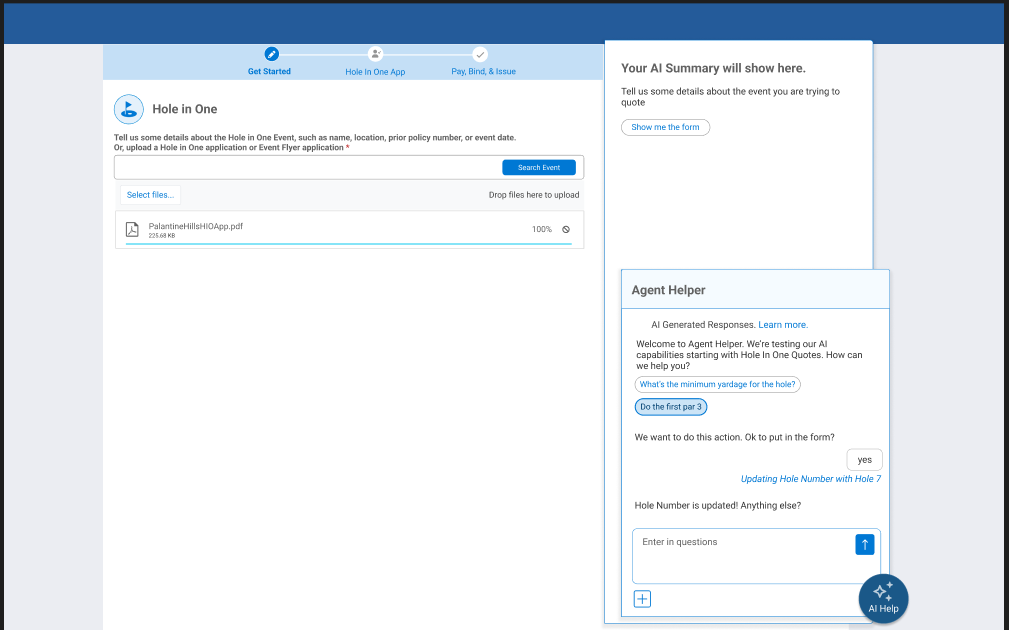This screenshot has width=1009, height=630.
Task: Click the Pay, Bind, & Issue checkmark icon
Action: pyautogui.click(x=481, y=55)
